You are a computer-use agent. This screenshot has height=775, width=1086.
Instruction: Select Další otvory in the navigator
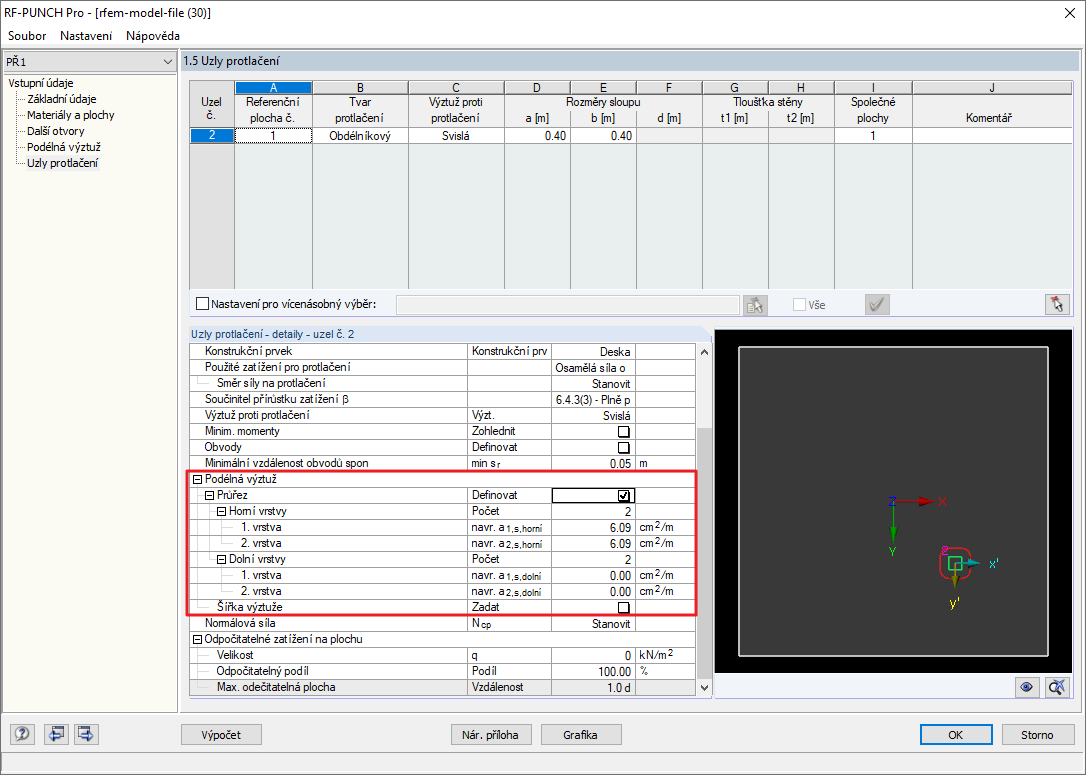point(55,131)
